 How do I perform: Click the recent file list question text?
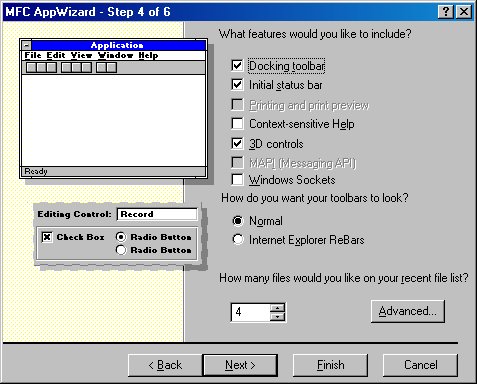(x=344, y=278)
